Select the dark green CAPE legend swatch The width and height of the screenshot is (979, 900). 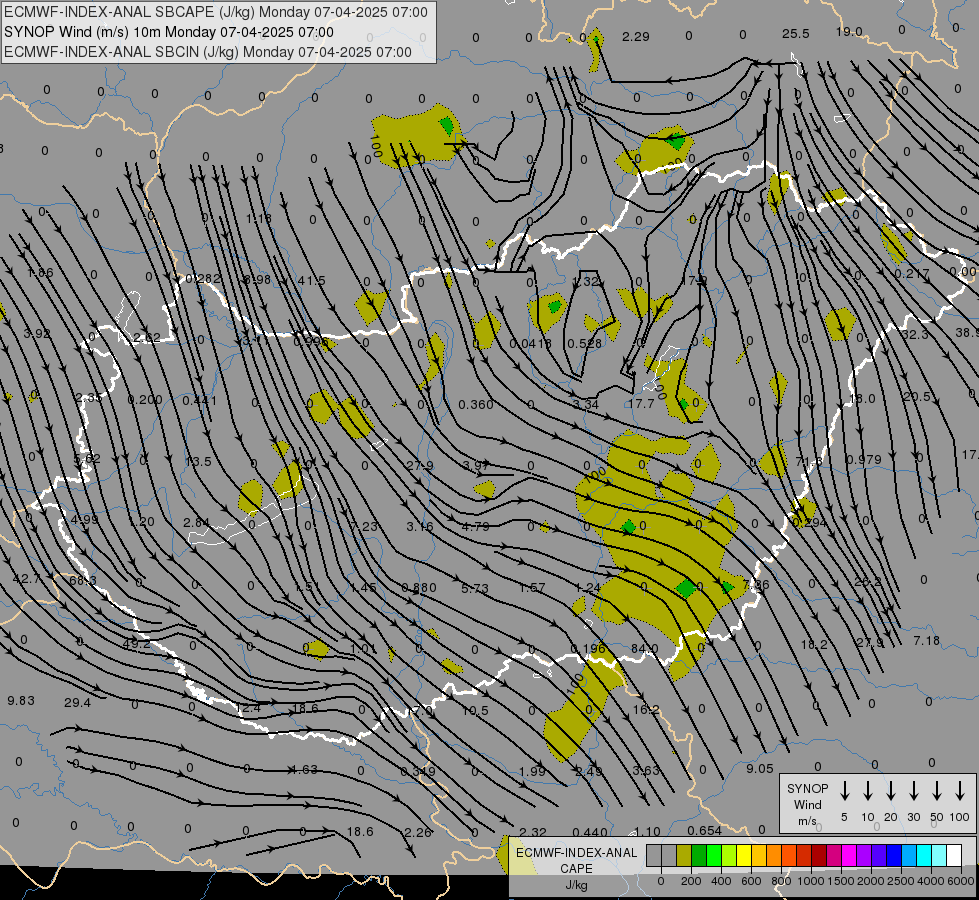tap(699, 856)
